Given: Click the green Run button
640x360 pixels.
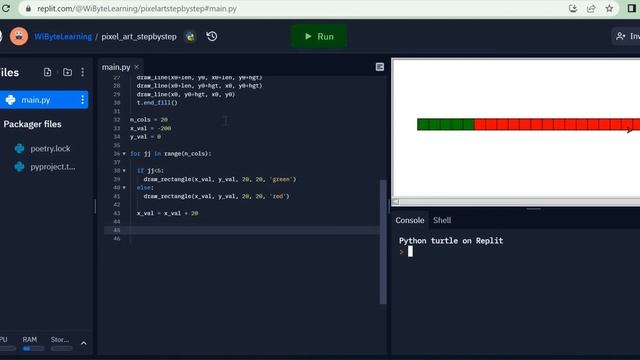Looking at the screenshot, I should click(319, 36).
